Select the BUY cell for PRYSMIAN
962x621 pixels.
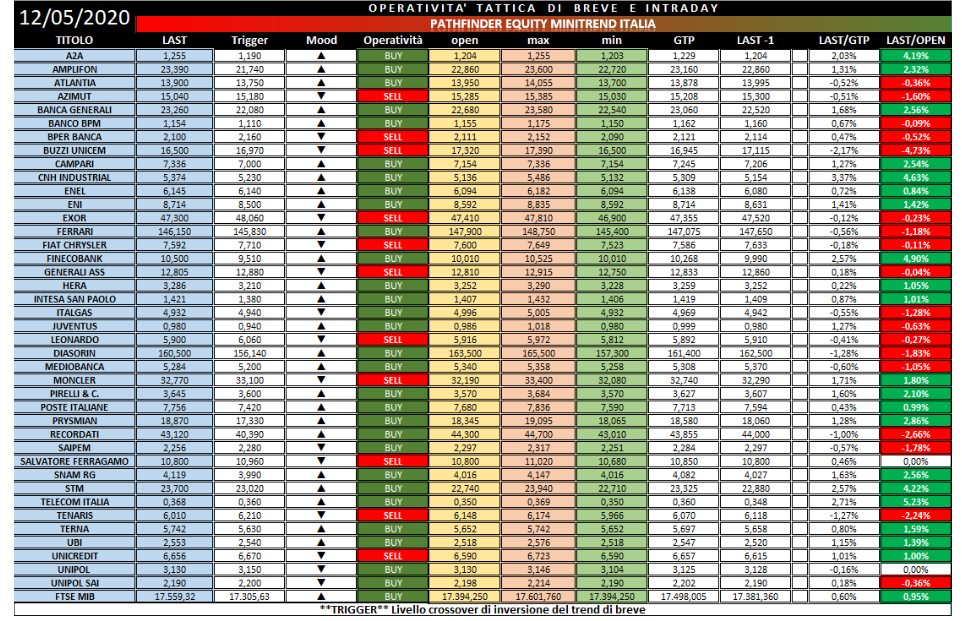(x=393, y=421)
